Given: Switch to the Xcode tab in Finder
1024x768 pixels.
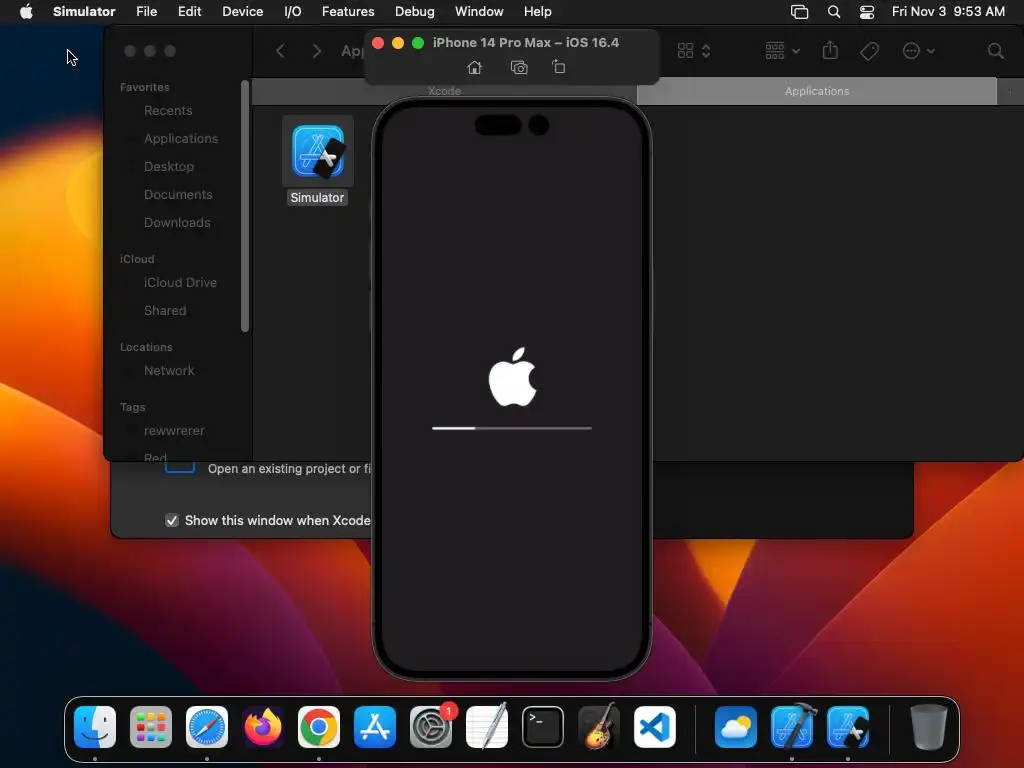Looking at the screenshot, I should [444, 91].
